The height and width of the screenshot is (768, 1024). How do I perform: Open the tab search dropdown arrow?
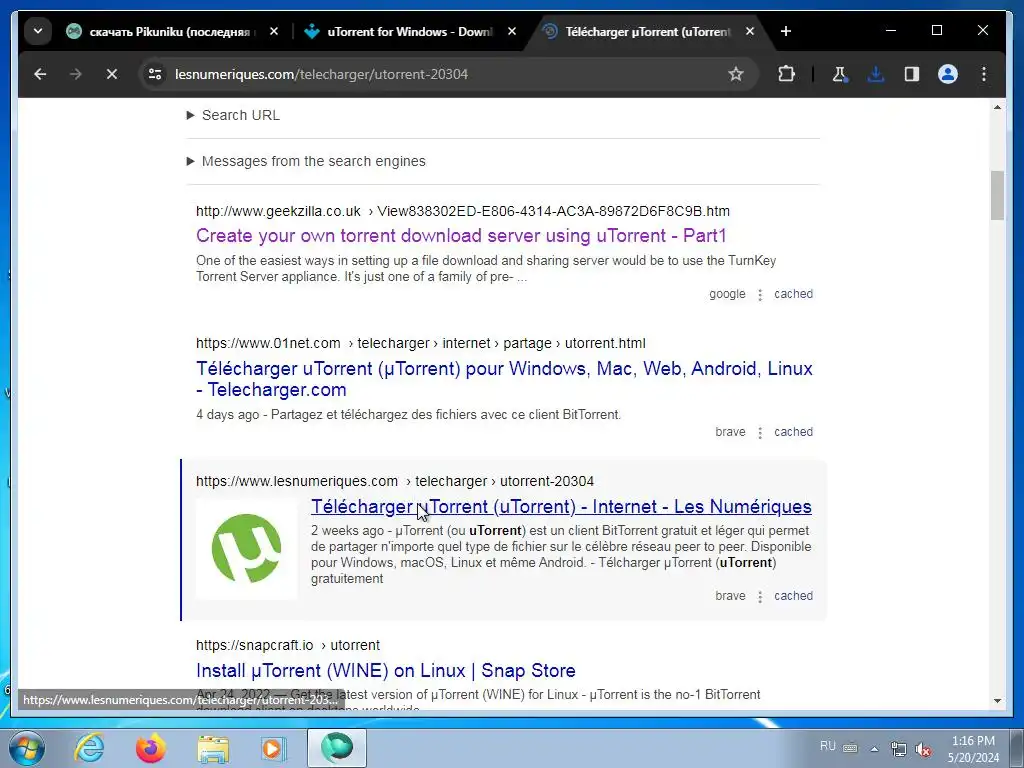click(x=38, y=31)
